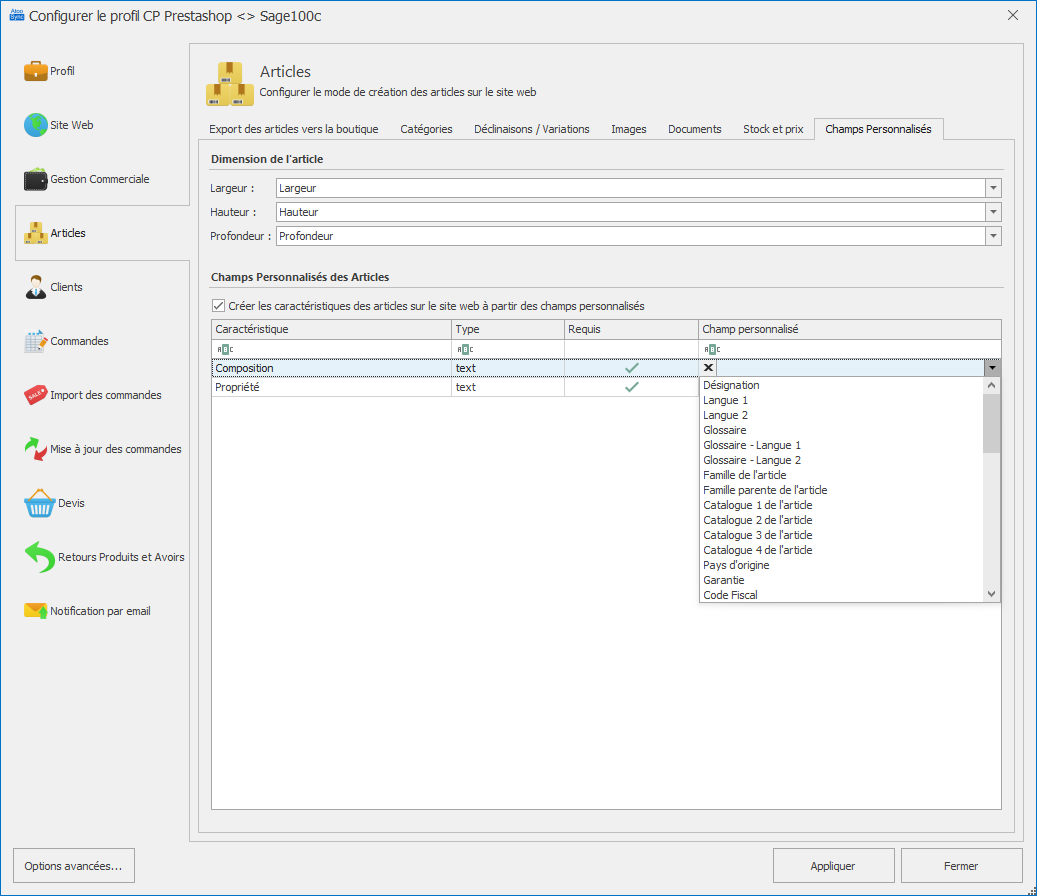
Task: Open the Images tab
Action: click(x=628, y=129)
